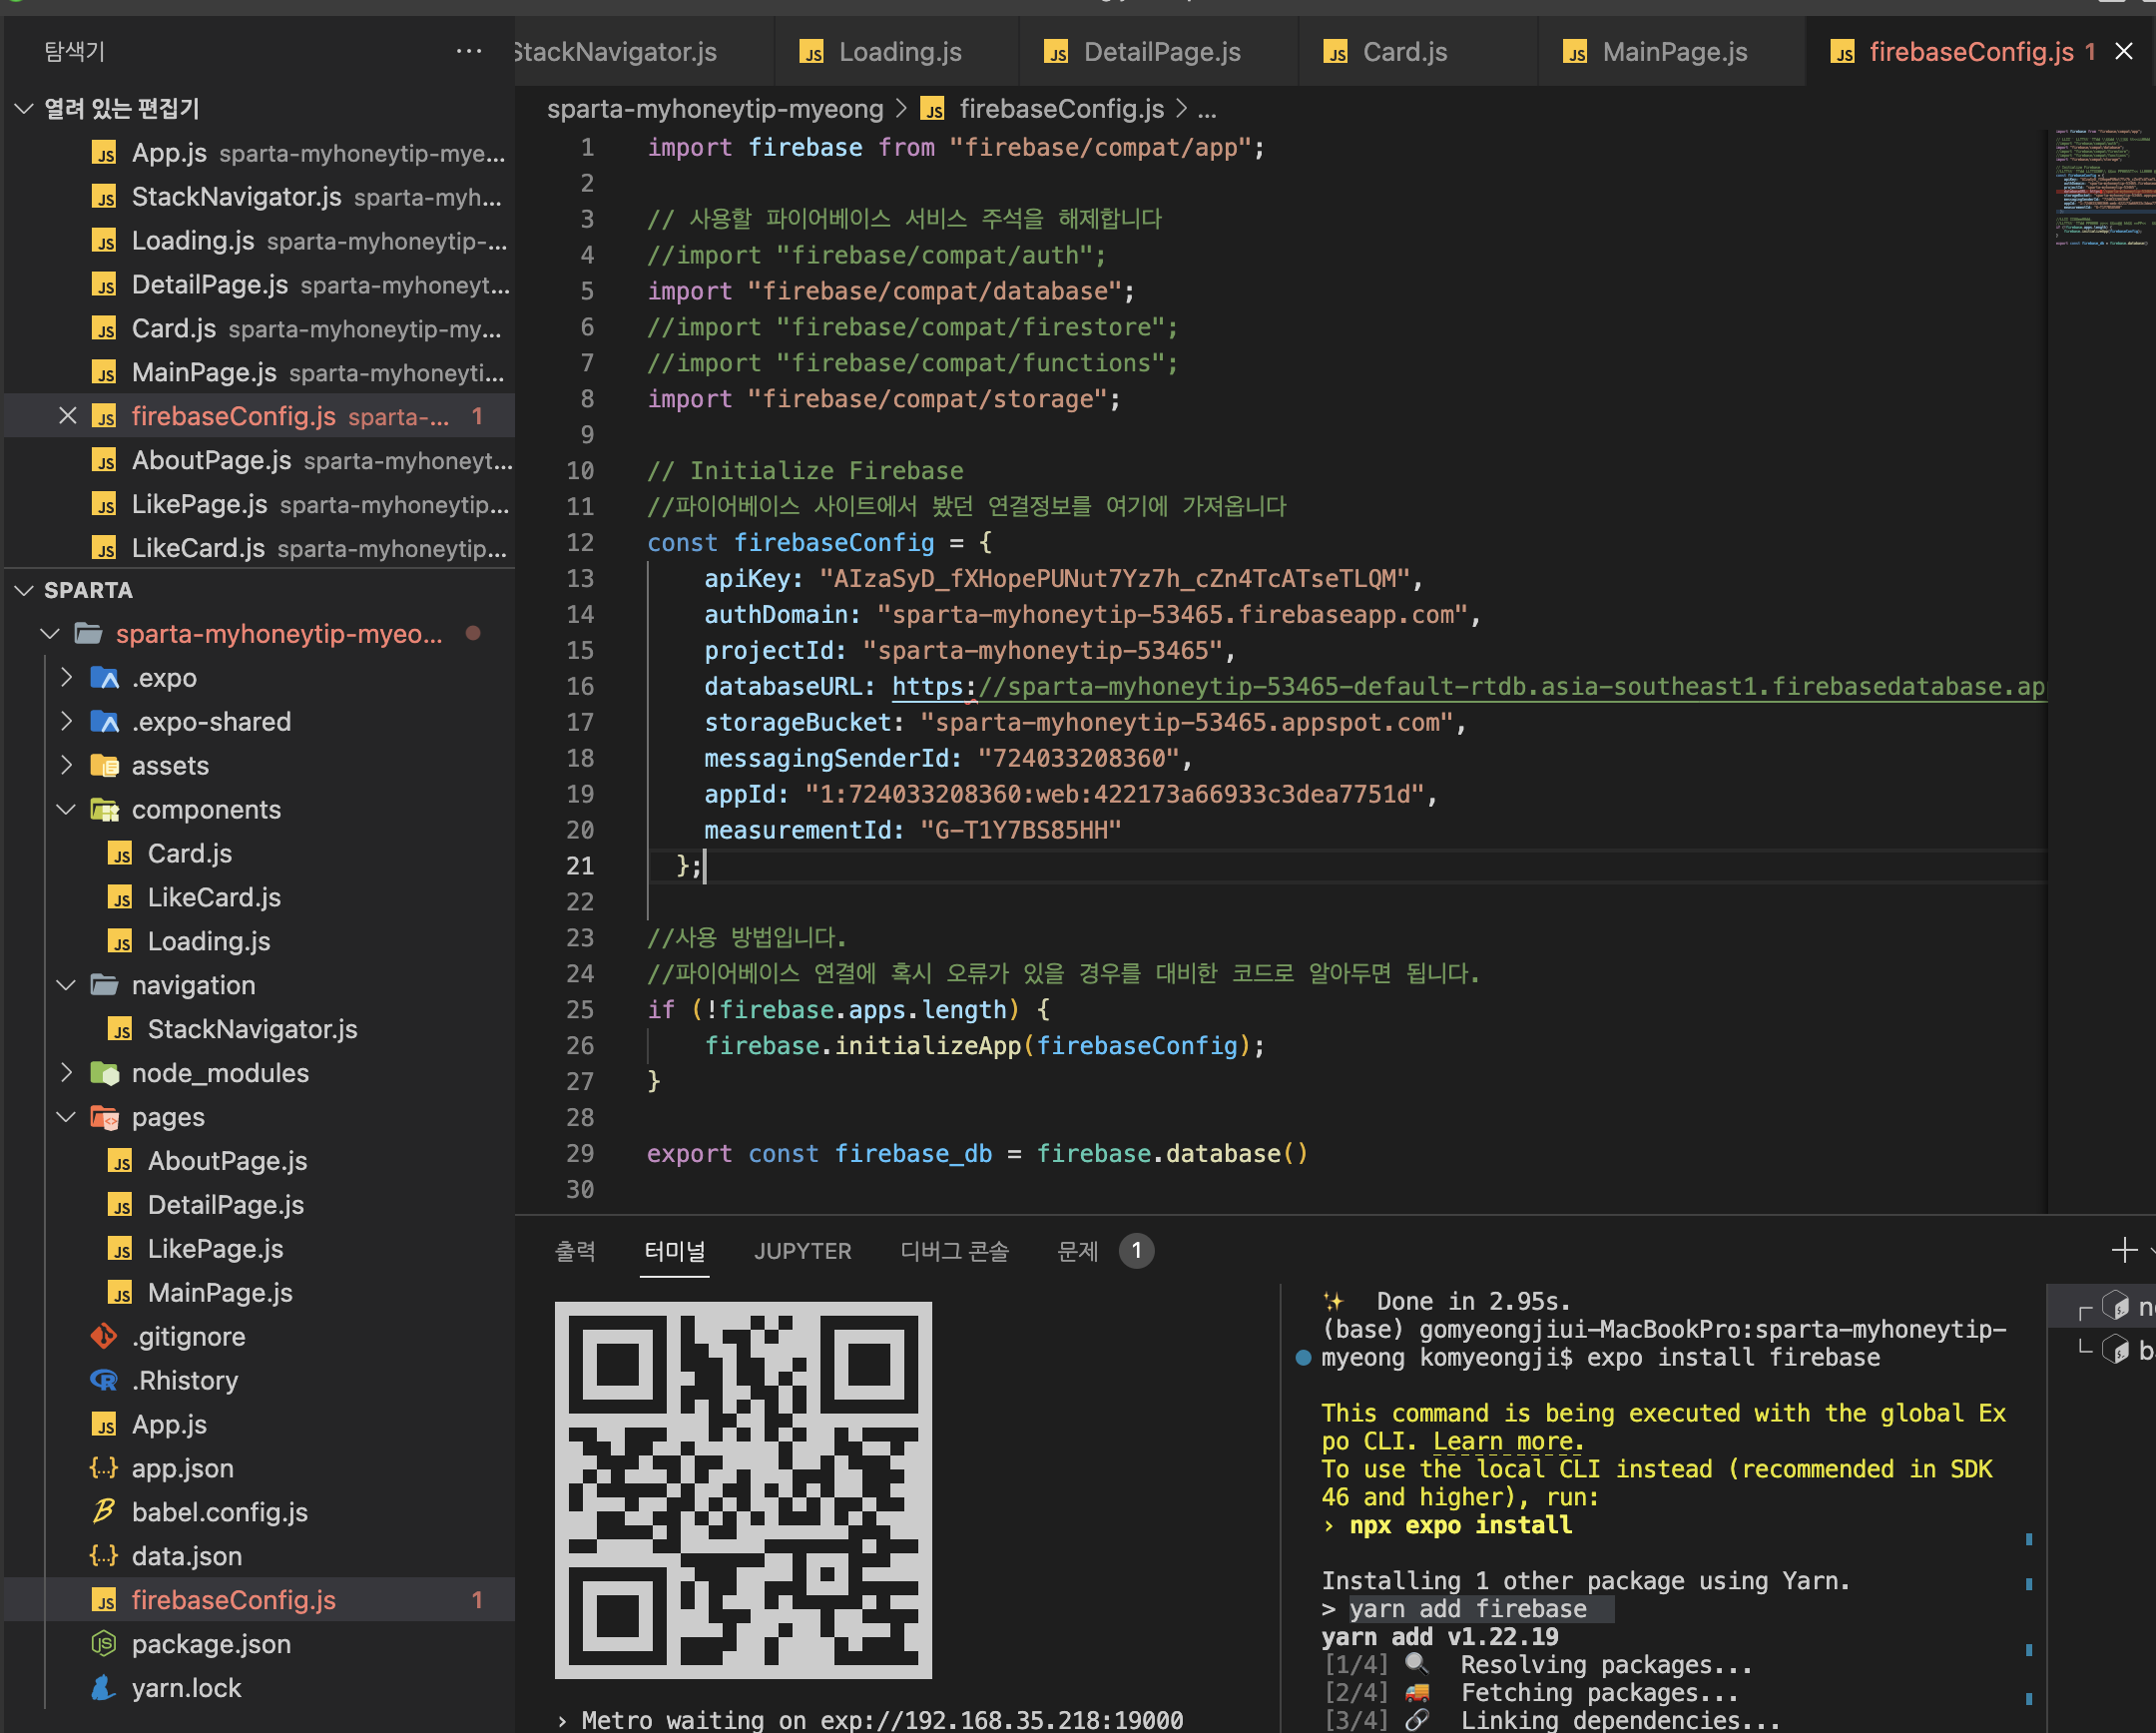Collapse the SPARTA workspace section
Image resolution: width=2156 pixels, height=1733 pixels.
(x=24, y=590)
